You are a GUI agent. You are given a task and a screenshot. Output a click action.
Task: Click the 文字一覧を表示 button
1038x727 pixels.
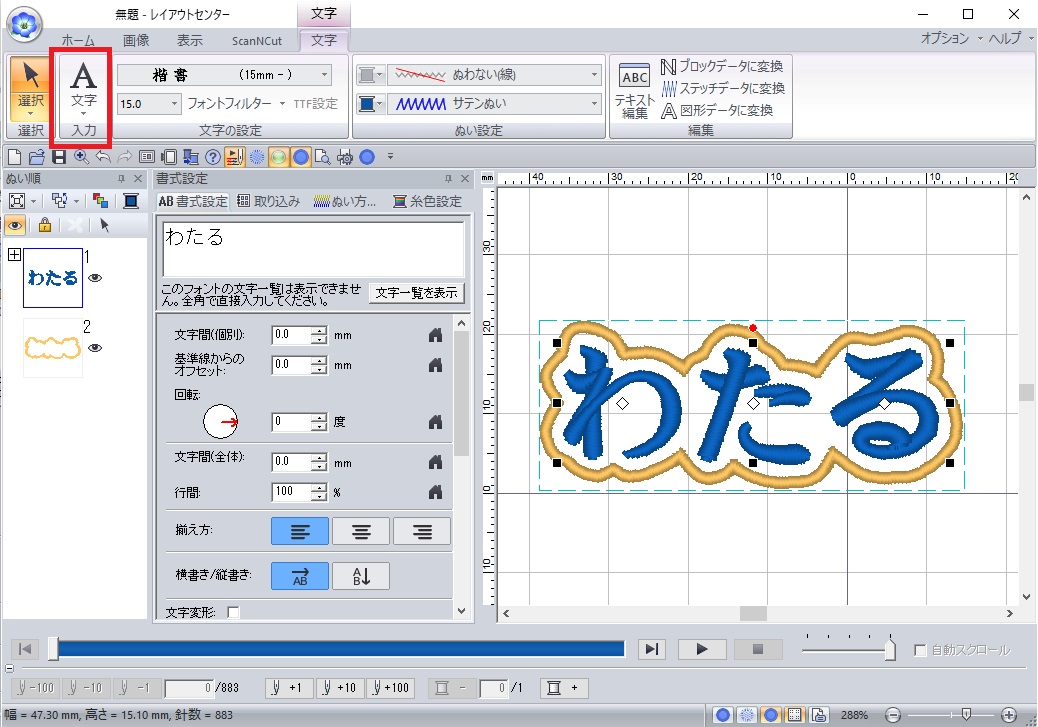pos(417,292)
